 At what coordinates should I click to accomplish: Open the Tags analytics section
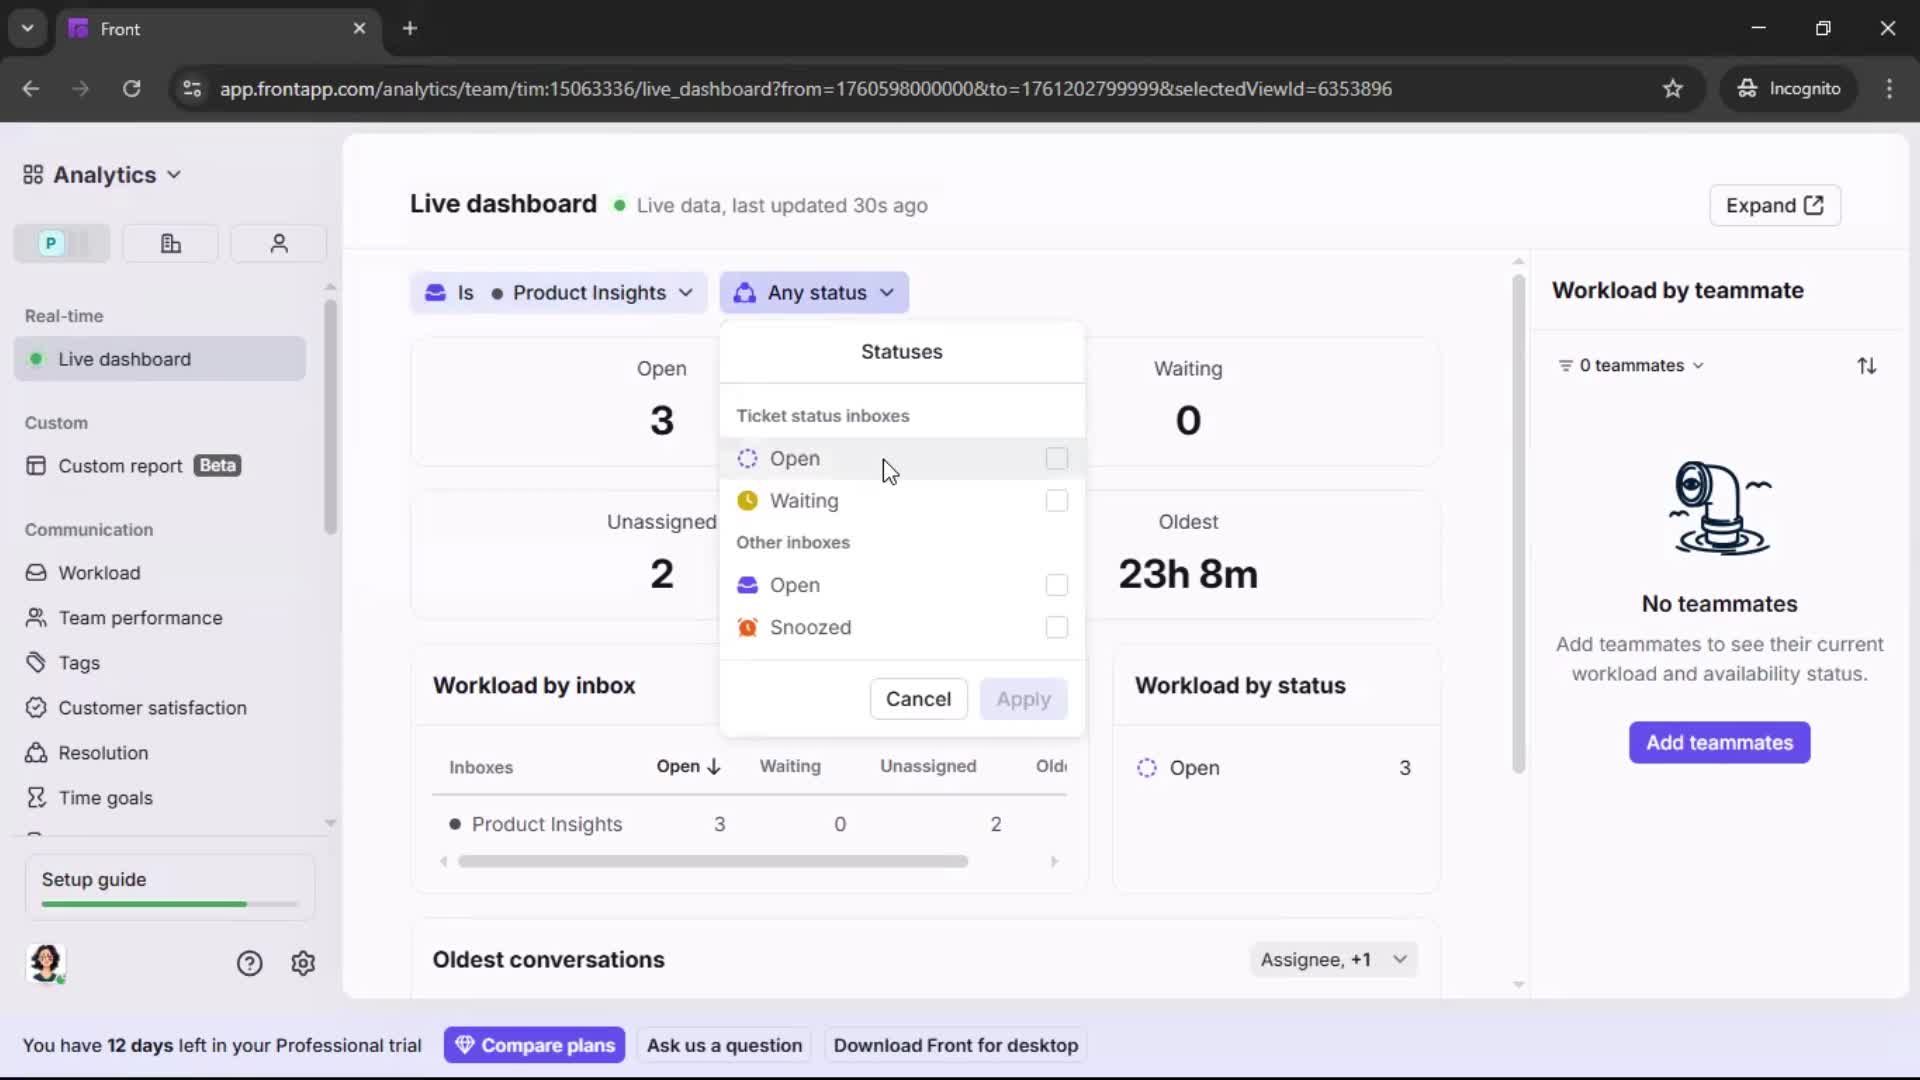click(76, 663)
